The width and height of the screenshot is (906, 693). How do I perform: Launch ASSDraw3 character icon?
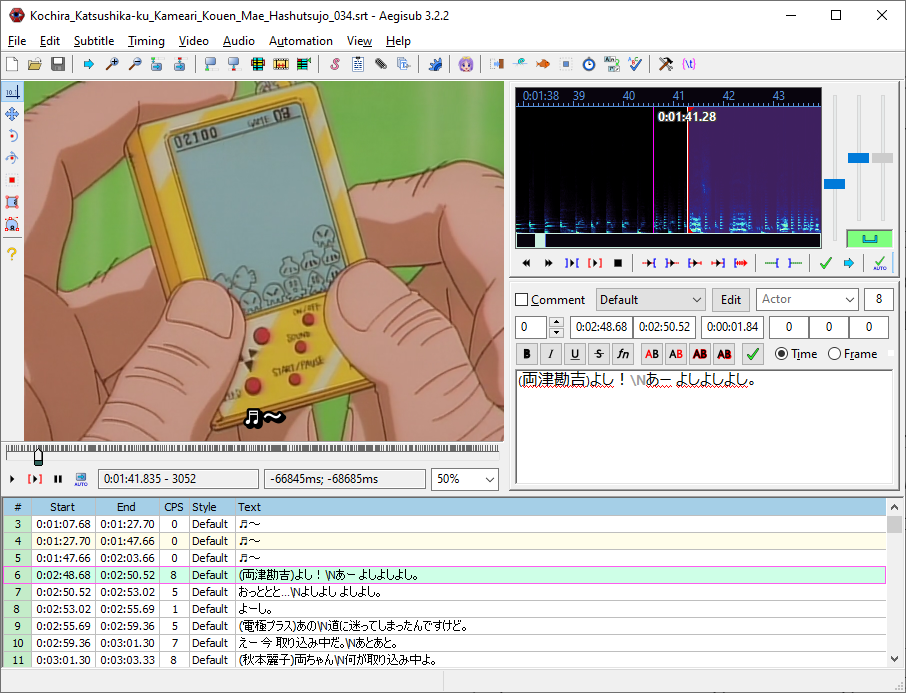pyautogui.click(x=466, y=64)
